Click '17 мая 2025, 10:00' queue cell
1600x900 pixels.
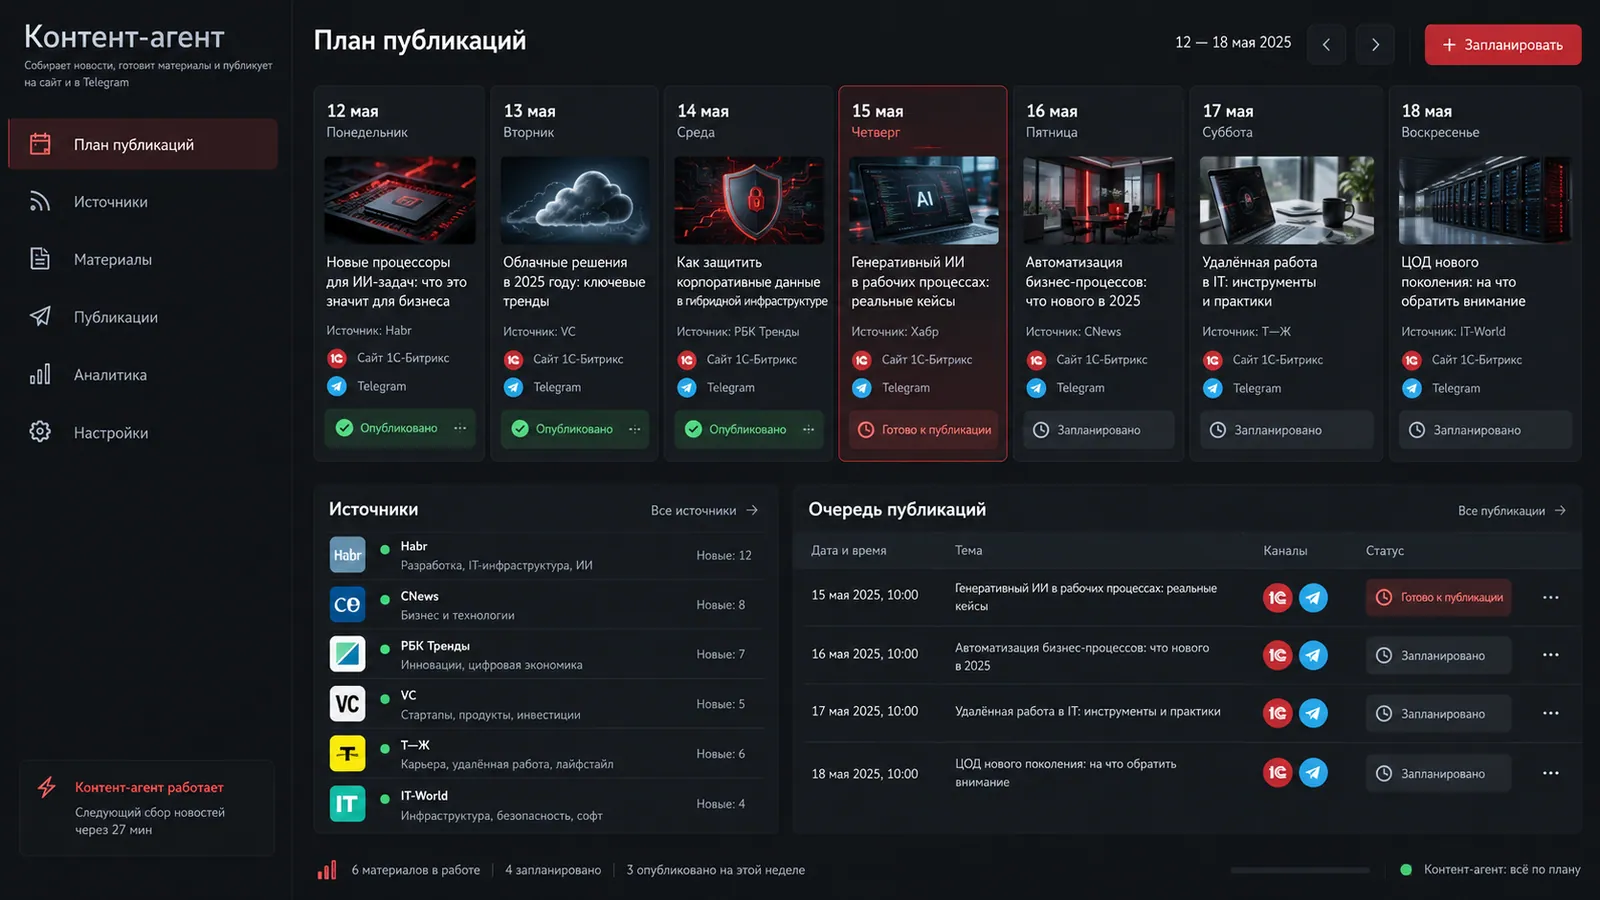coord(865,712)
